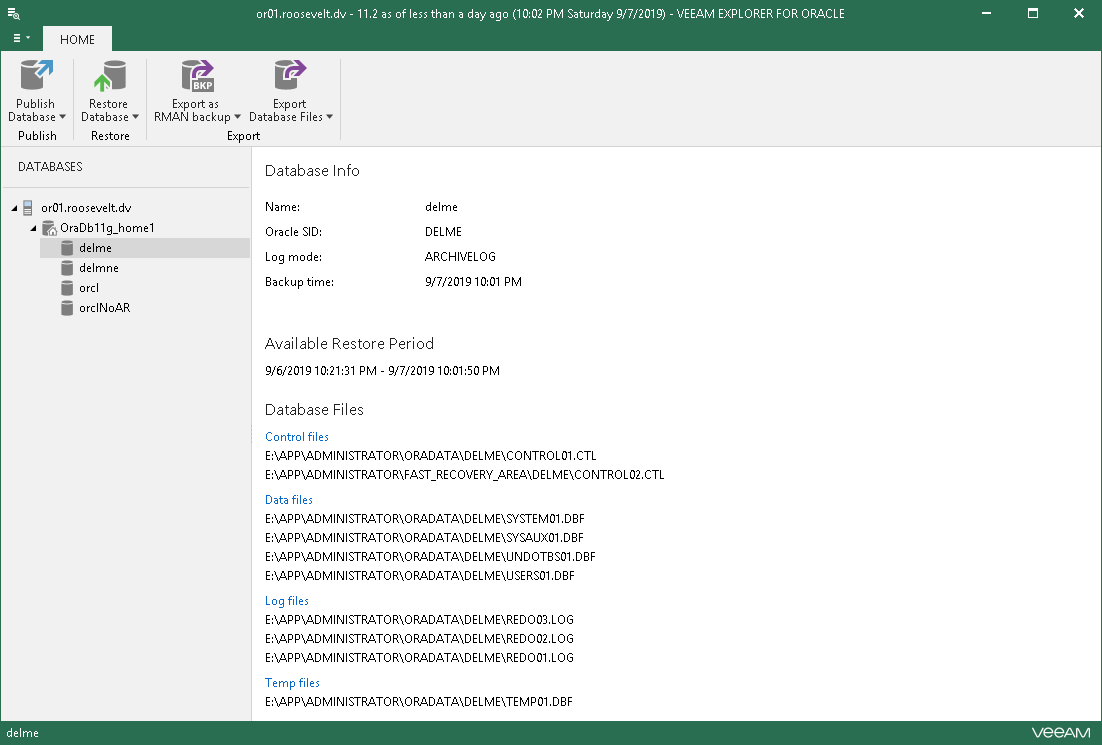This screenshot has height=745, width=1102.
Task: Select OraDb11g_home1 in the tree
Action: click(x=108, y=228)
